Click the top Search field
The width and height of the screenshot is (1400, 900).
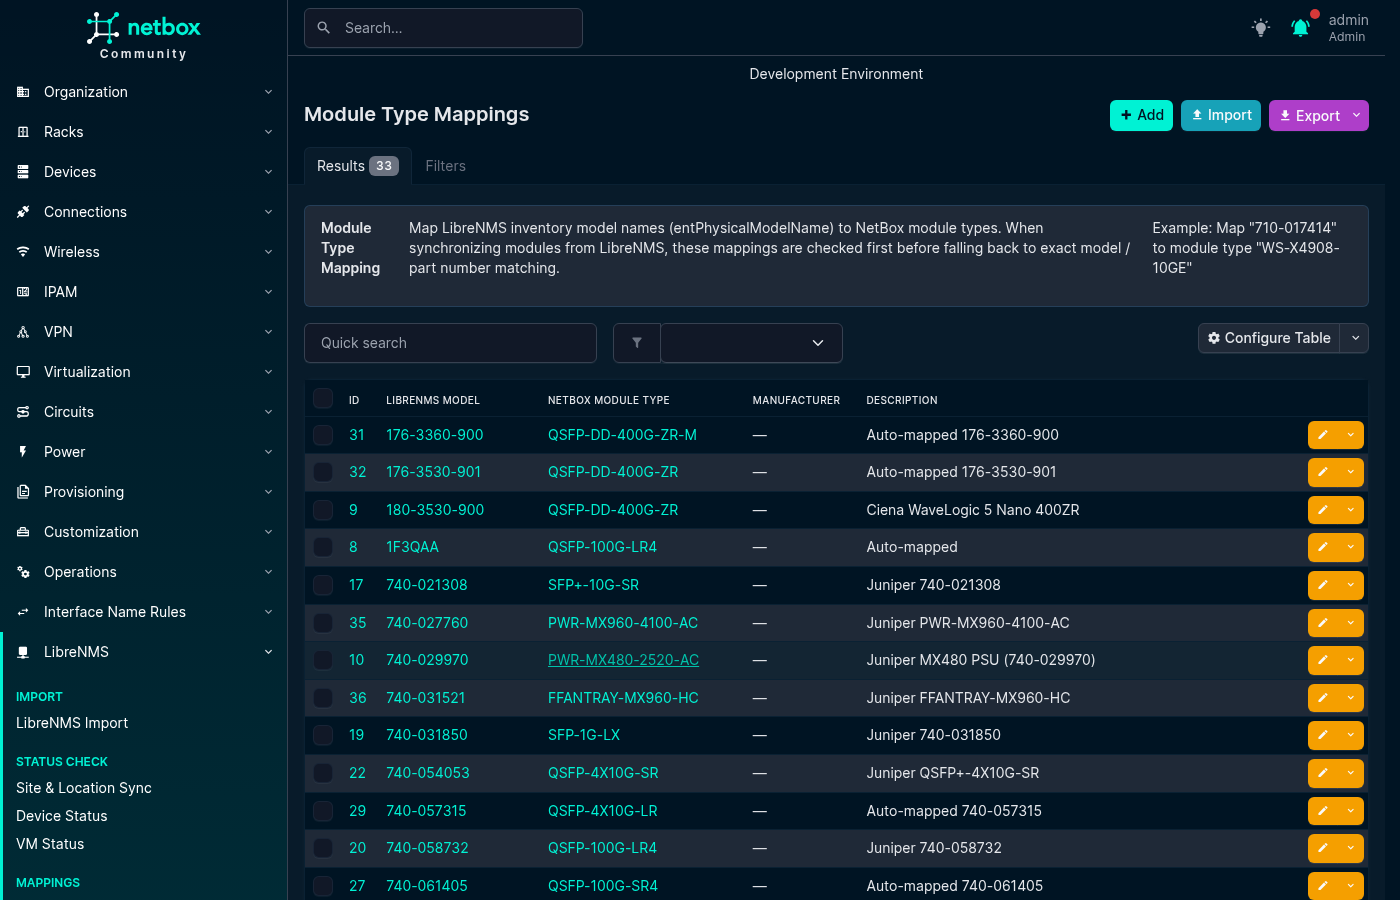pos(443,28)
